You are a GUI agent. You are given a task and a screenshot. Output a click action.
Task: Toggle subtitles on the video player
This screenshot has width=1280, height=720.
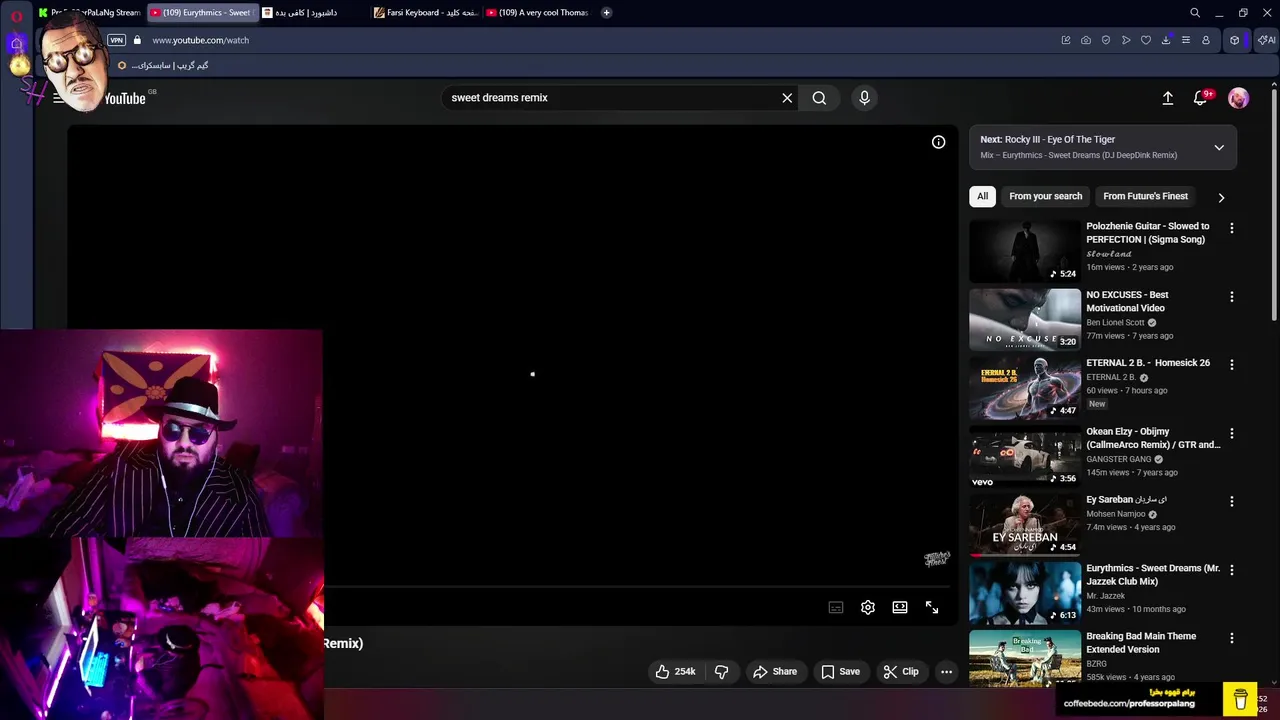coord(836,607)
